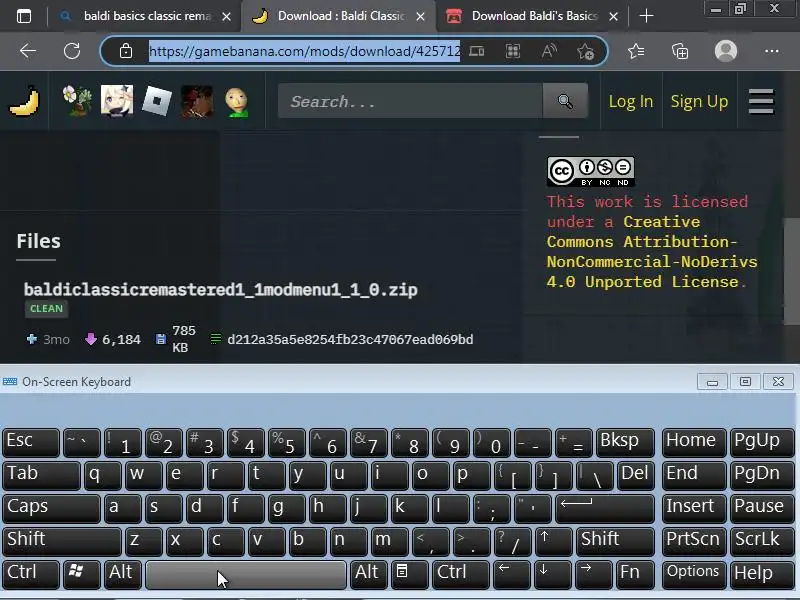This screenshot has width=800, height=600.
Task: Tap the up arrow key
Action: coord(553,541)
